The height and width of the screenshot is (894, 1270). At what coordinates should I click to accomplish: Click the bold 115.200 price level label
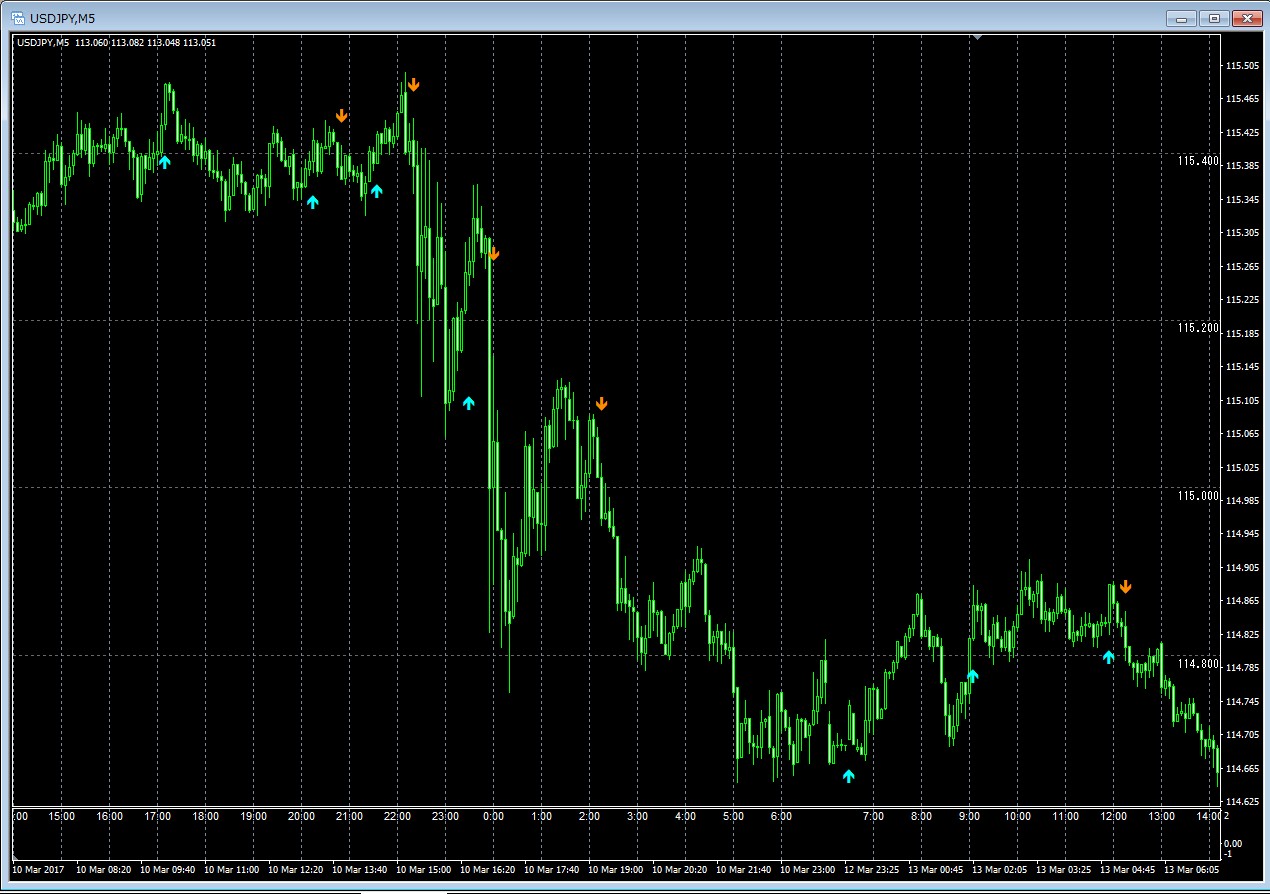(1198, 327)
